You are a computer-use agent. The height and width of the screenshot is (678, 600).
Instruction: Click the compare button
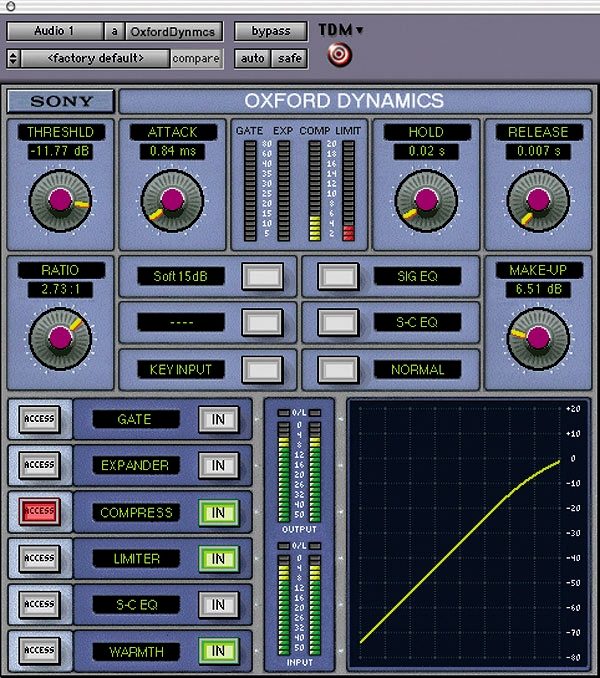(196, 58)
